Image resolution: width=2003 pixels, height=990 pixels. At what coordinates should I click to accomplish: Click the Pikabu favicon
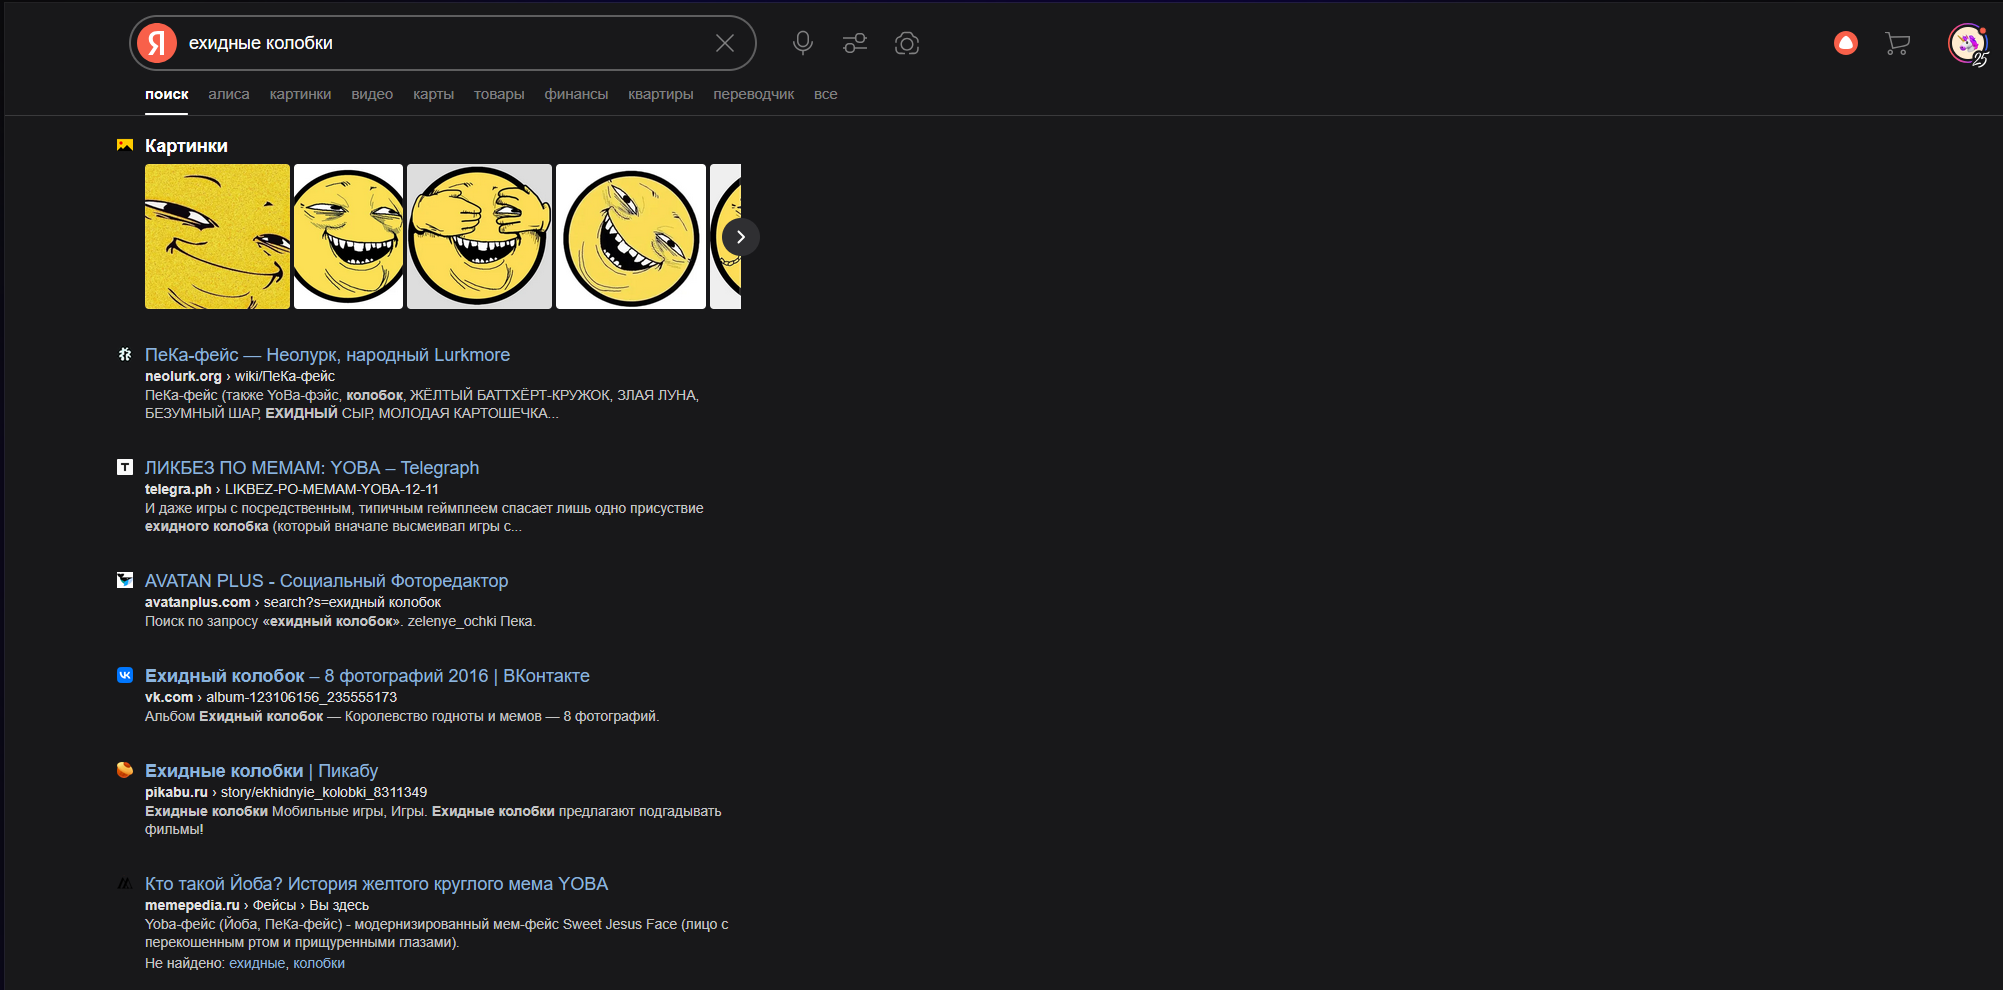pyautogui.click(x=125, y=770)
